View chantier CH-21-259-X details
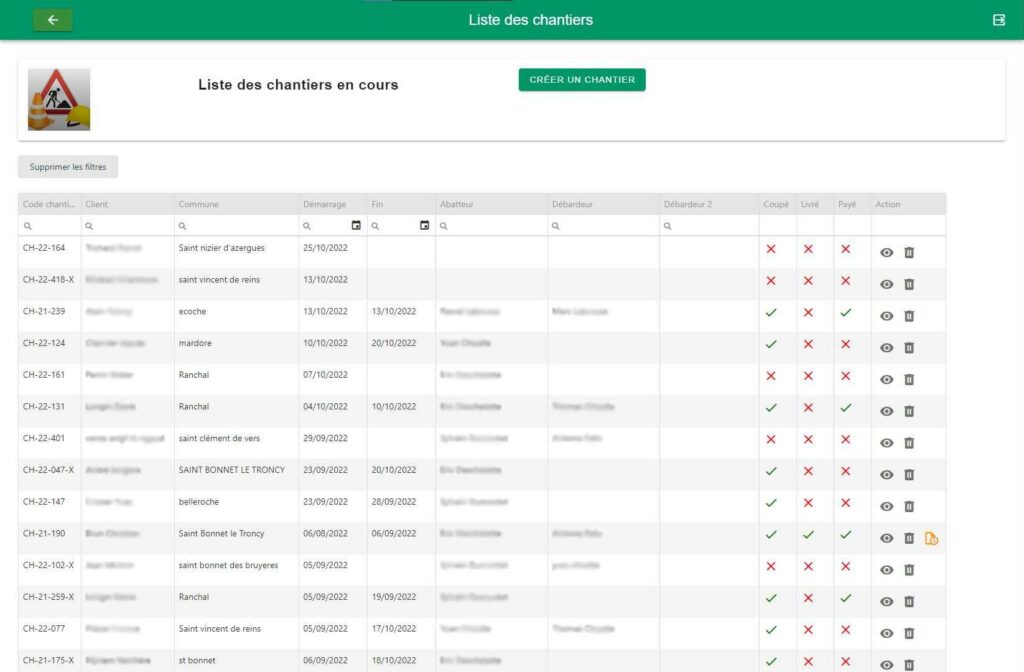The image size is (1024, 672). click(886, 601)
